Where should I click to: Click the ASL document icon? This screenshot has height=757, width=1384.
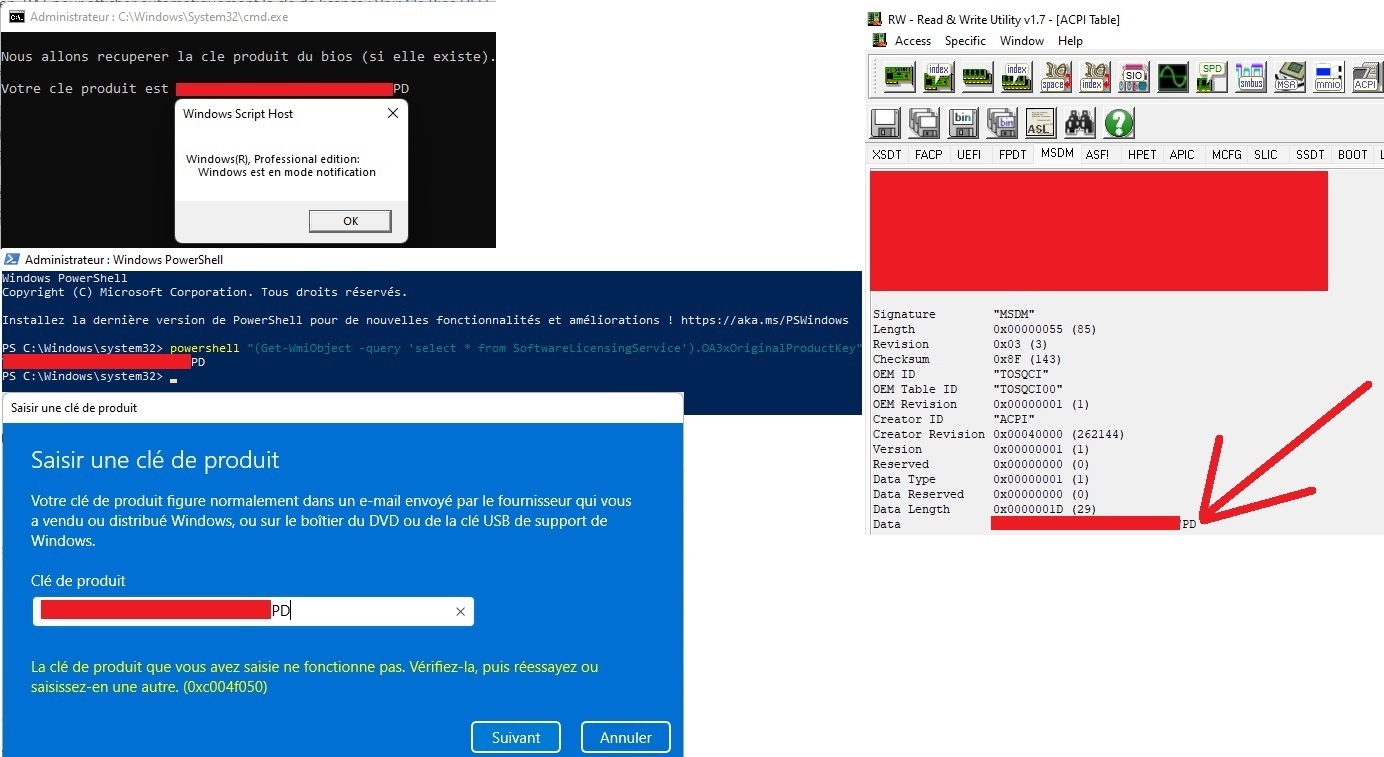(x=1041, y=122)
